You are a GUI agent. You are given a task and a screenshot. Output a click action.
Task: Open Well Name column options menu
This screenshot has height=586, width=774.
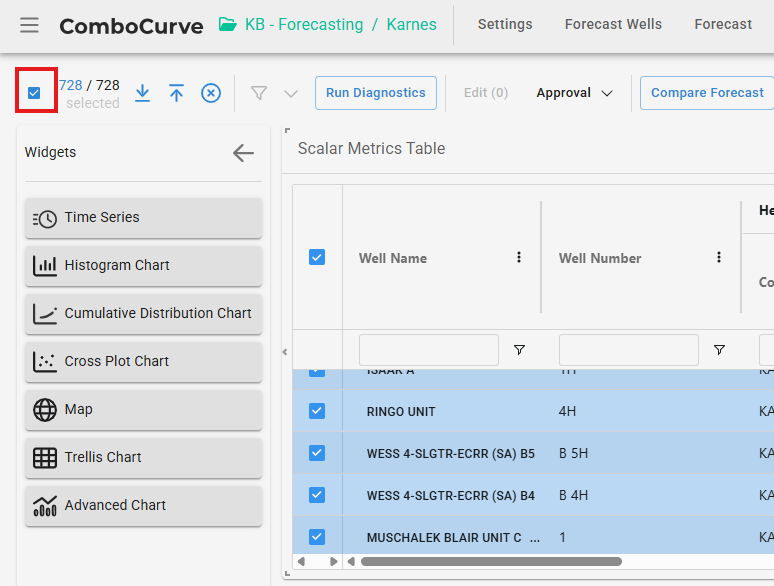519,257
